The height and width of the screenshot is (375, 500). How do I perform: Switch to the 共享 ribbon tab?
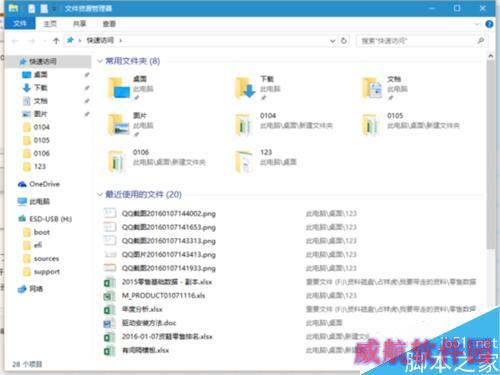(x=79, y=24)
